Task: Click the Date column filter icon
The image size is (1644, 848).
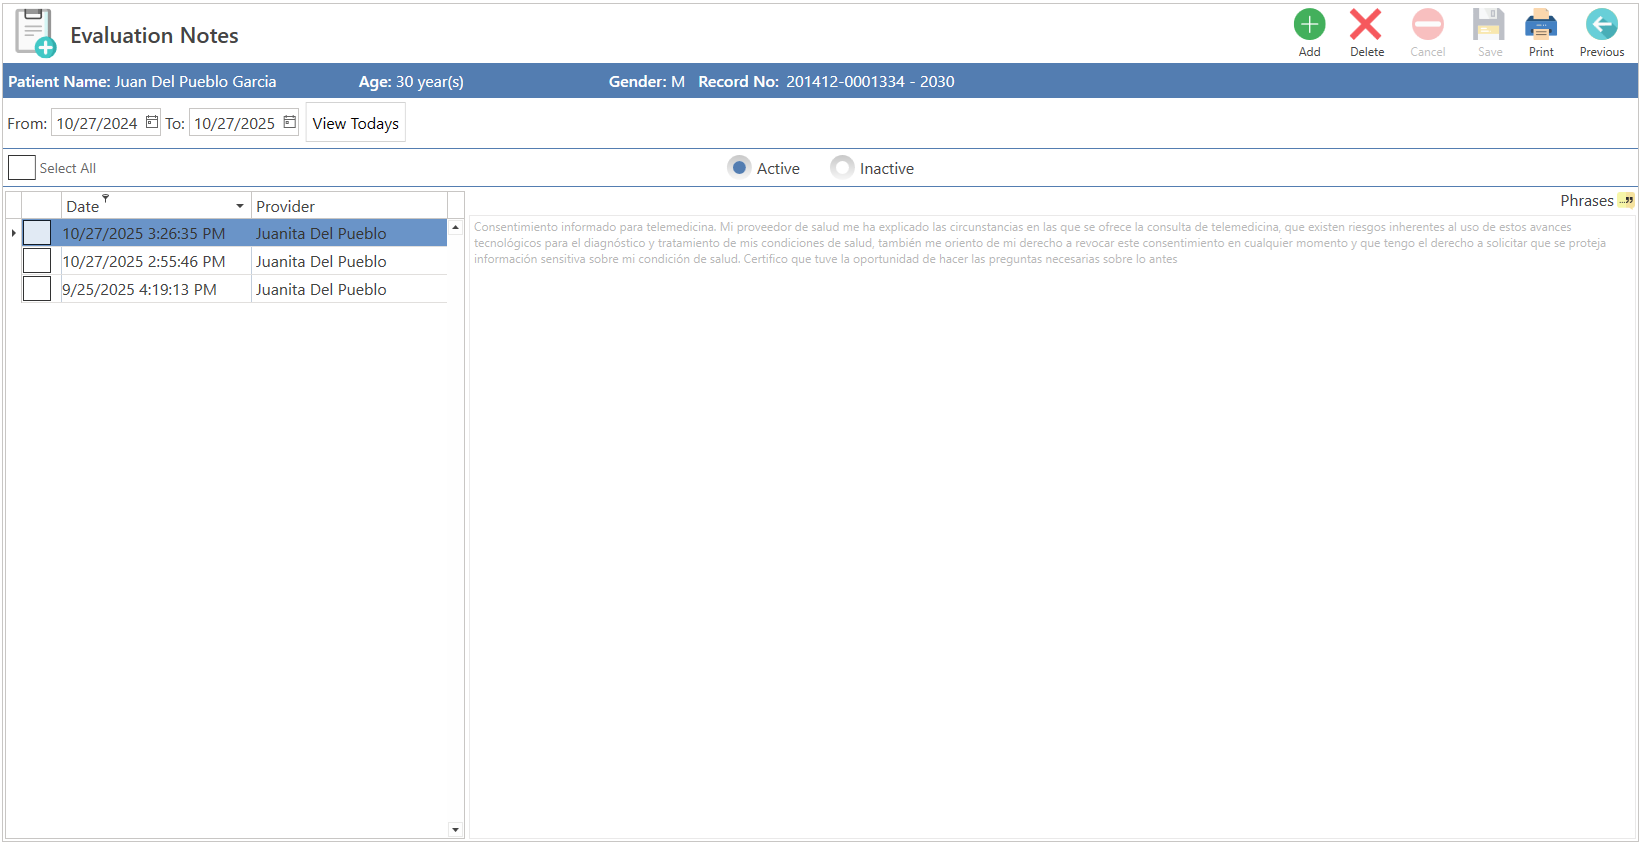Action: [x=105, y=198]
